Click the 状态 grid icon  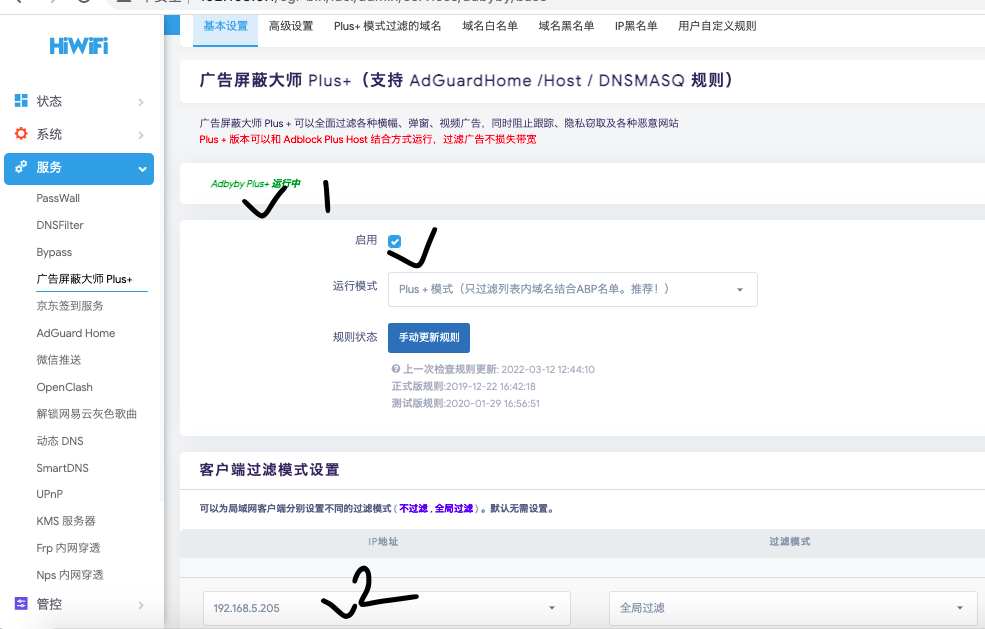[21, 101]
